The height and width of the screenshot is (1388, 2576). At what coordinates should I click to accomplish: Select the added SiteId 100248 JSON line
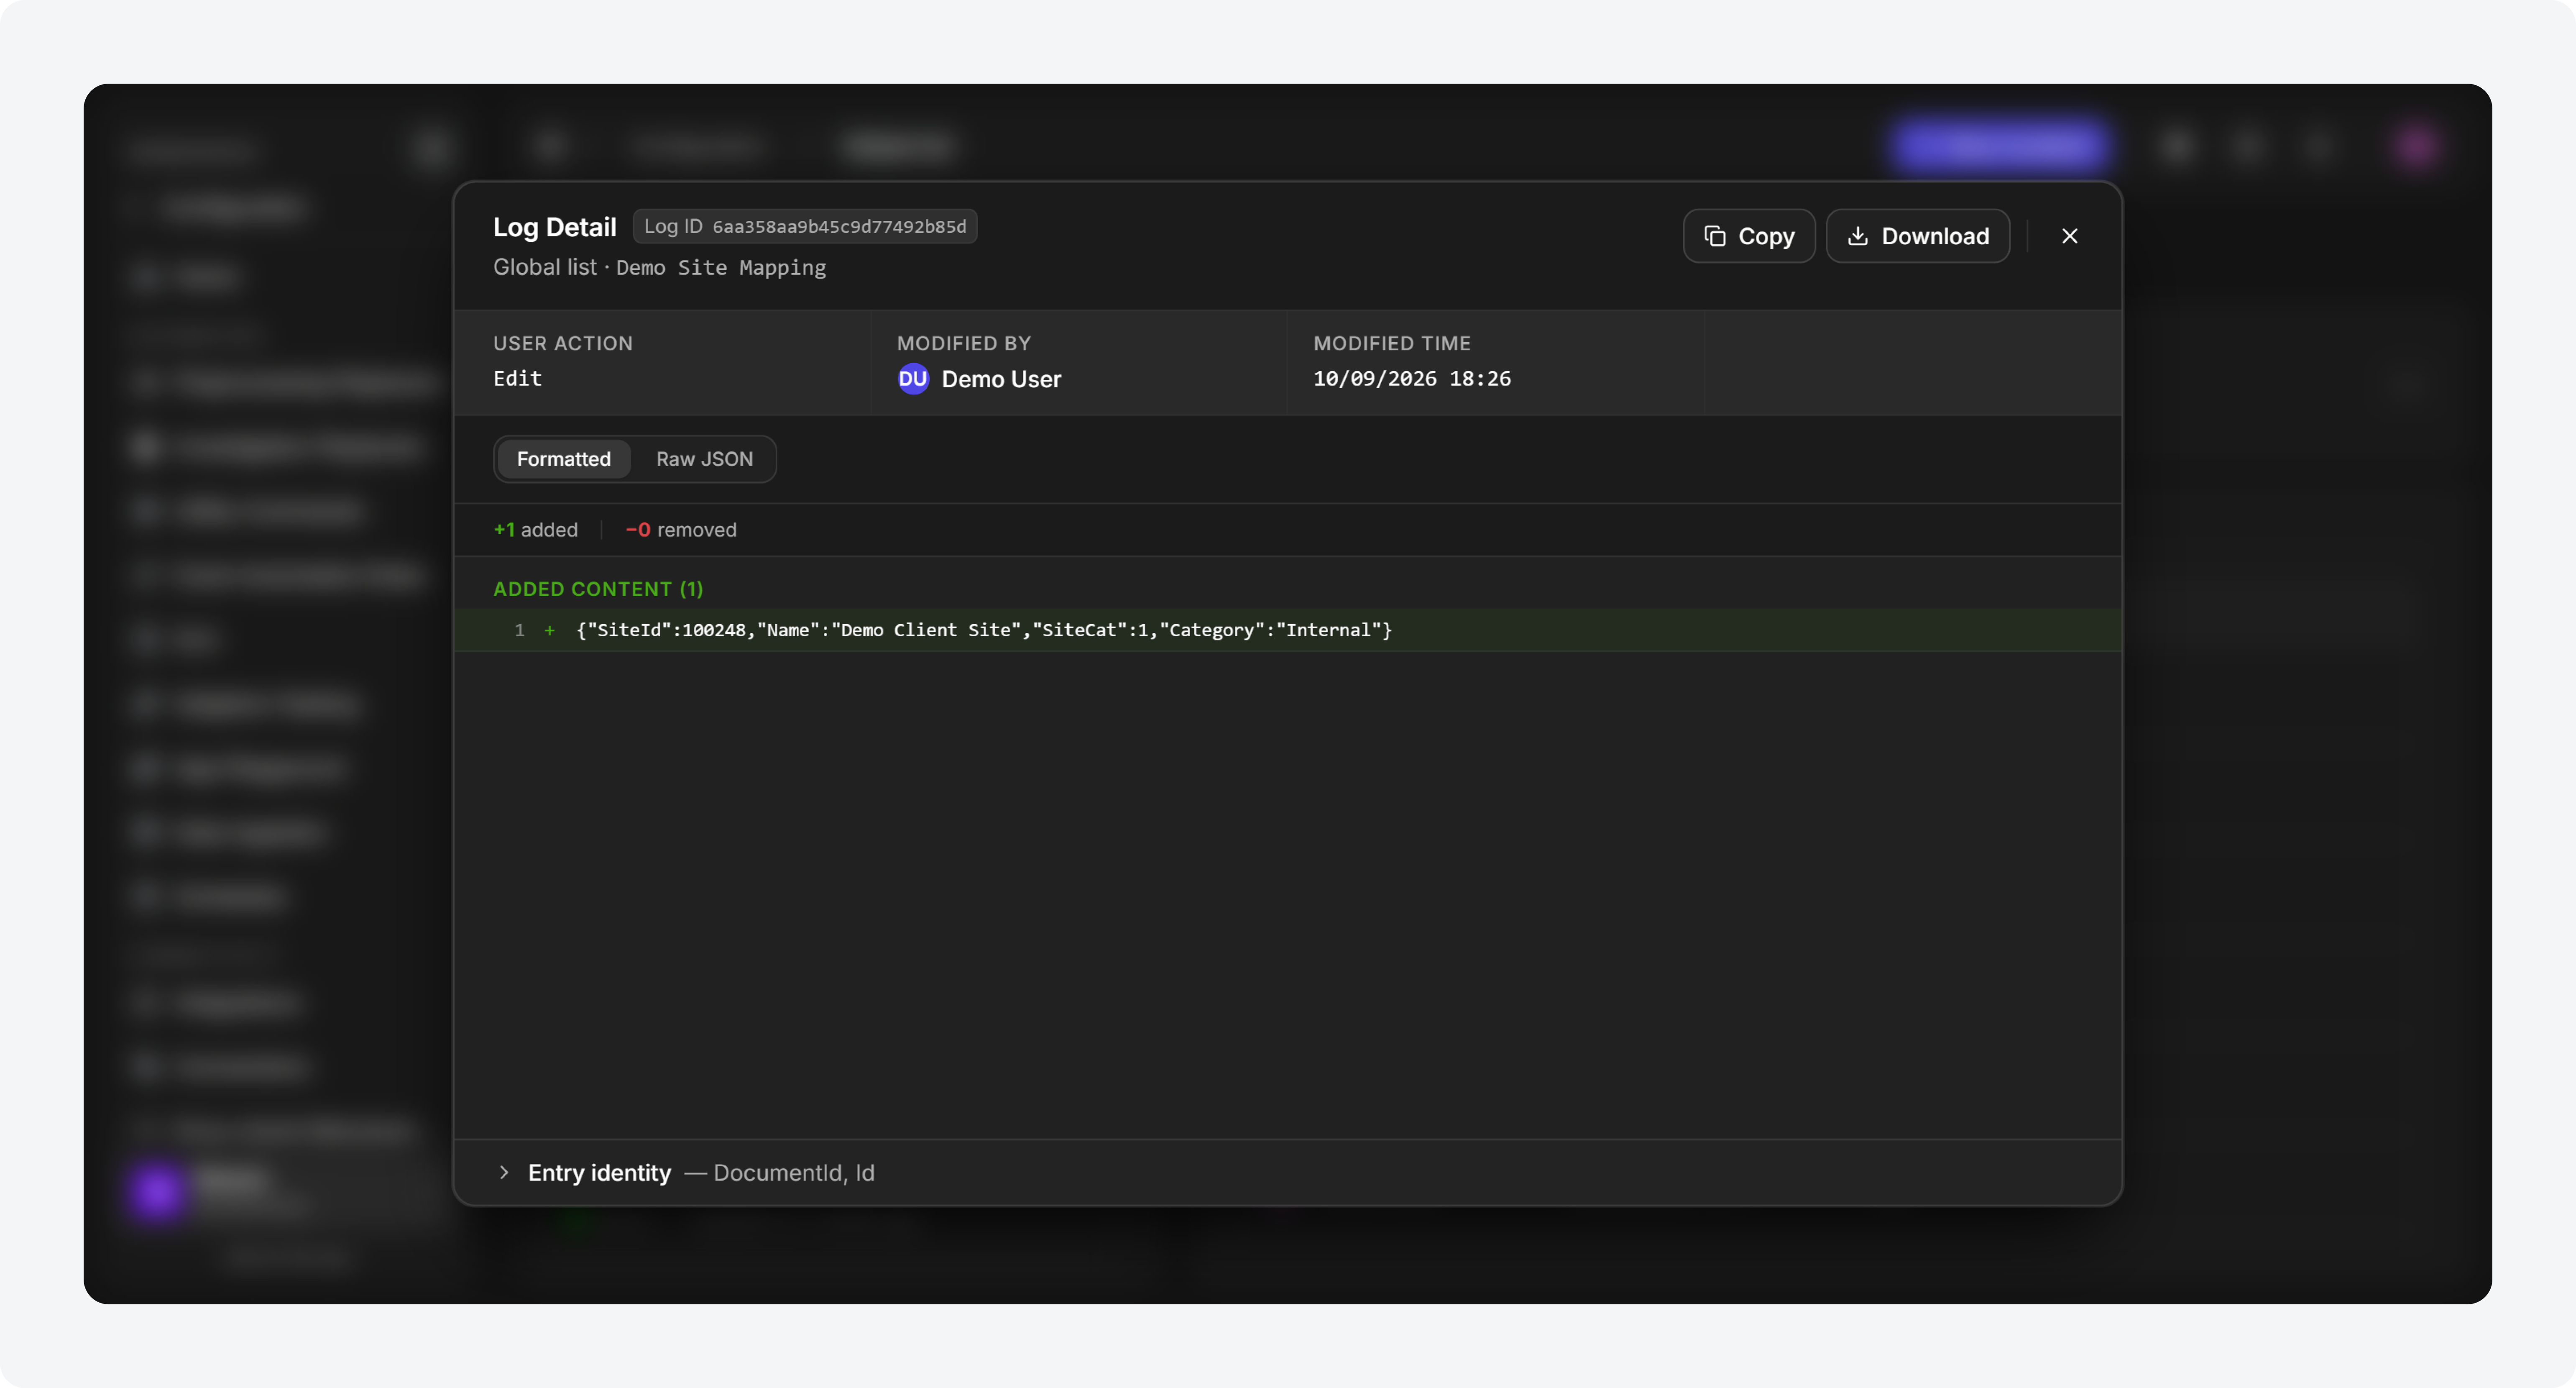(x=1288, y=630)
